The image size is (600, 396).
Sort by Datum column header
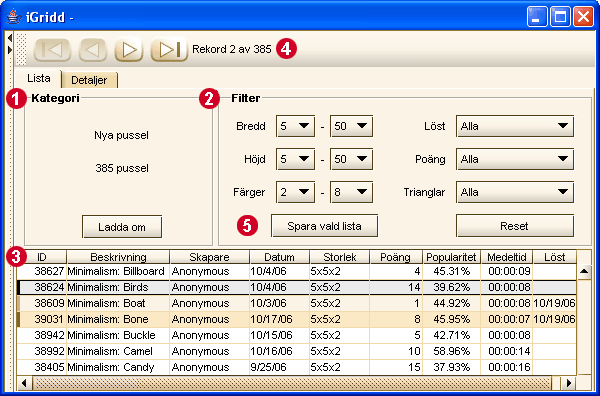coord(279,257)
